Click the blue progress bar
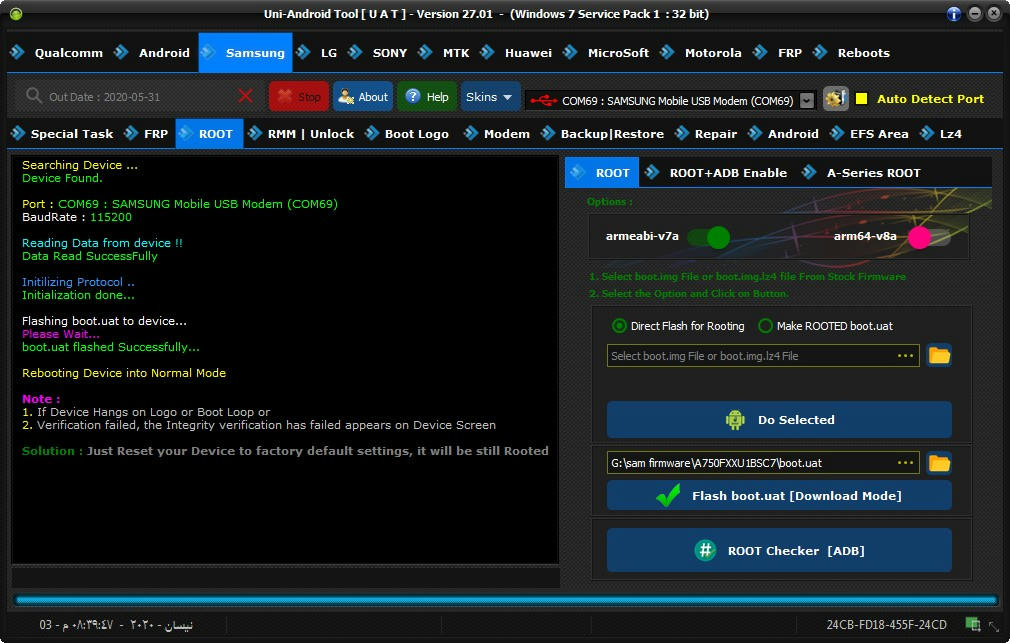The height and width of the screenshot is (643, 1010). 506,600
